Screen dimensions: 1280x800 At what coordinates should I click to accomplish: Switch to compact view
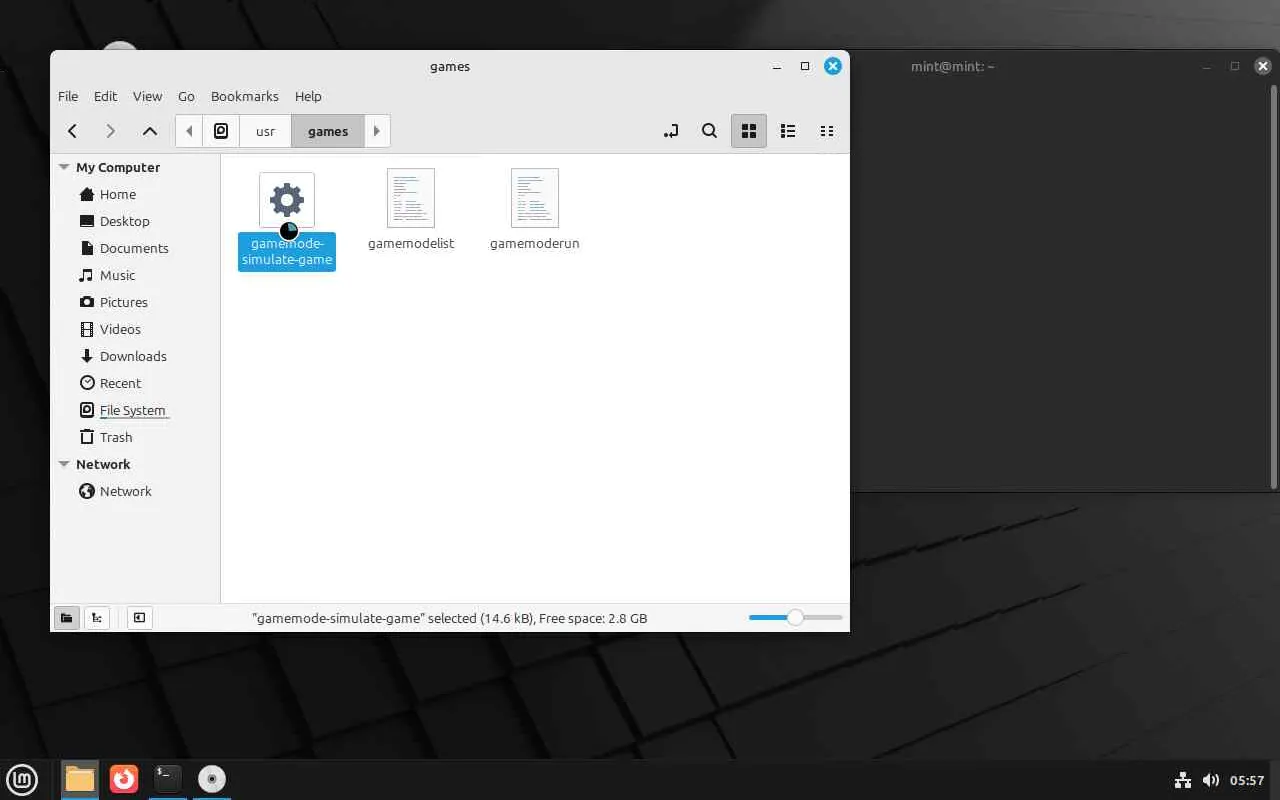tap(827, 131)
